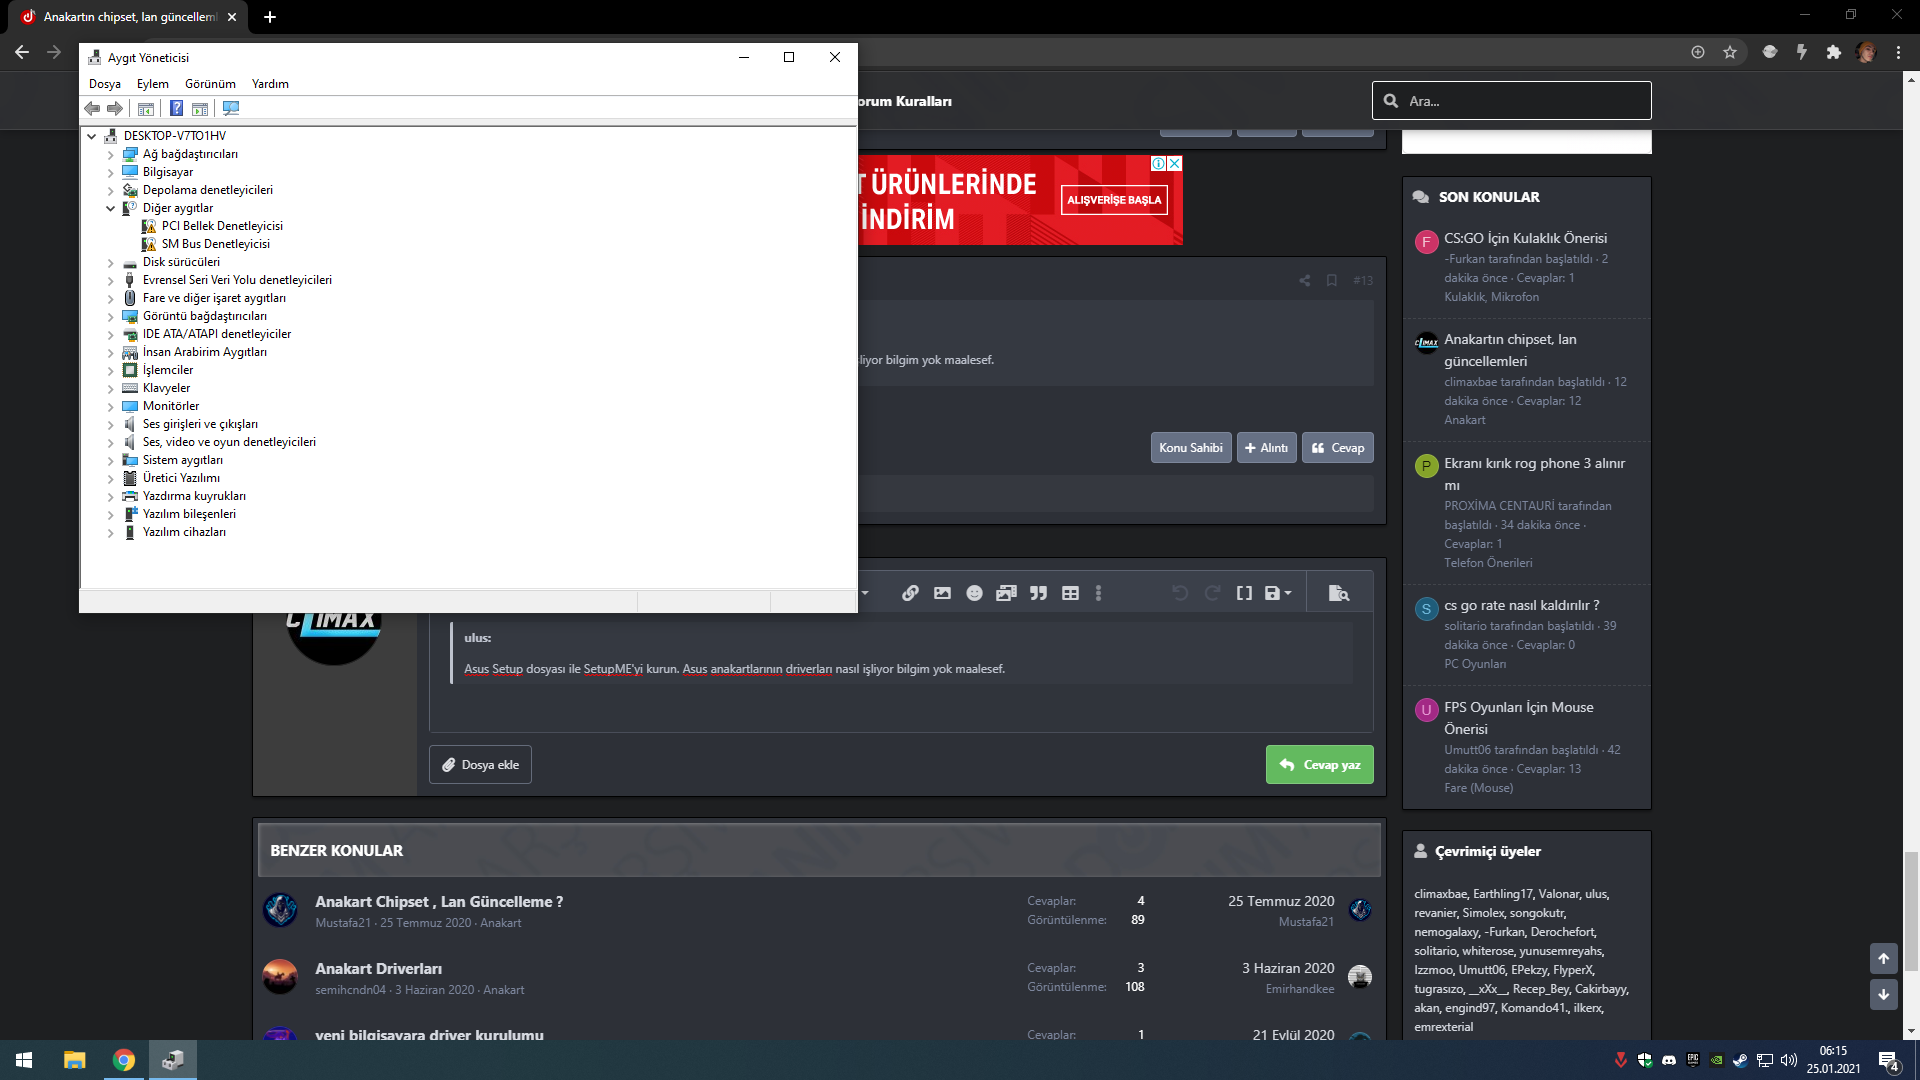Toggle BB code mode with bracket icon
This screenshot has width=1920, height=1080.
[x=1244, y=593]
